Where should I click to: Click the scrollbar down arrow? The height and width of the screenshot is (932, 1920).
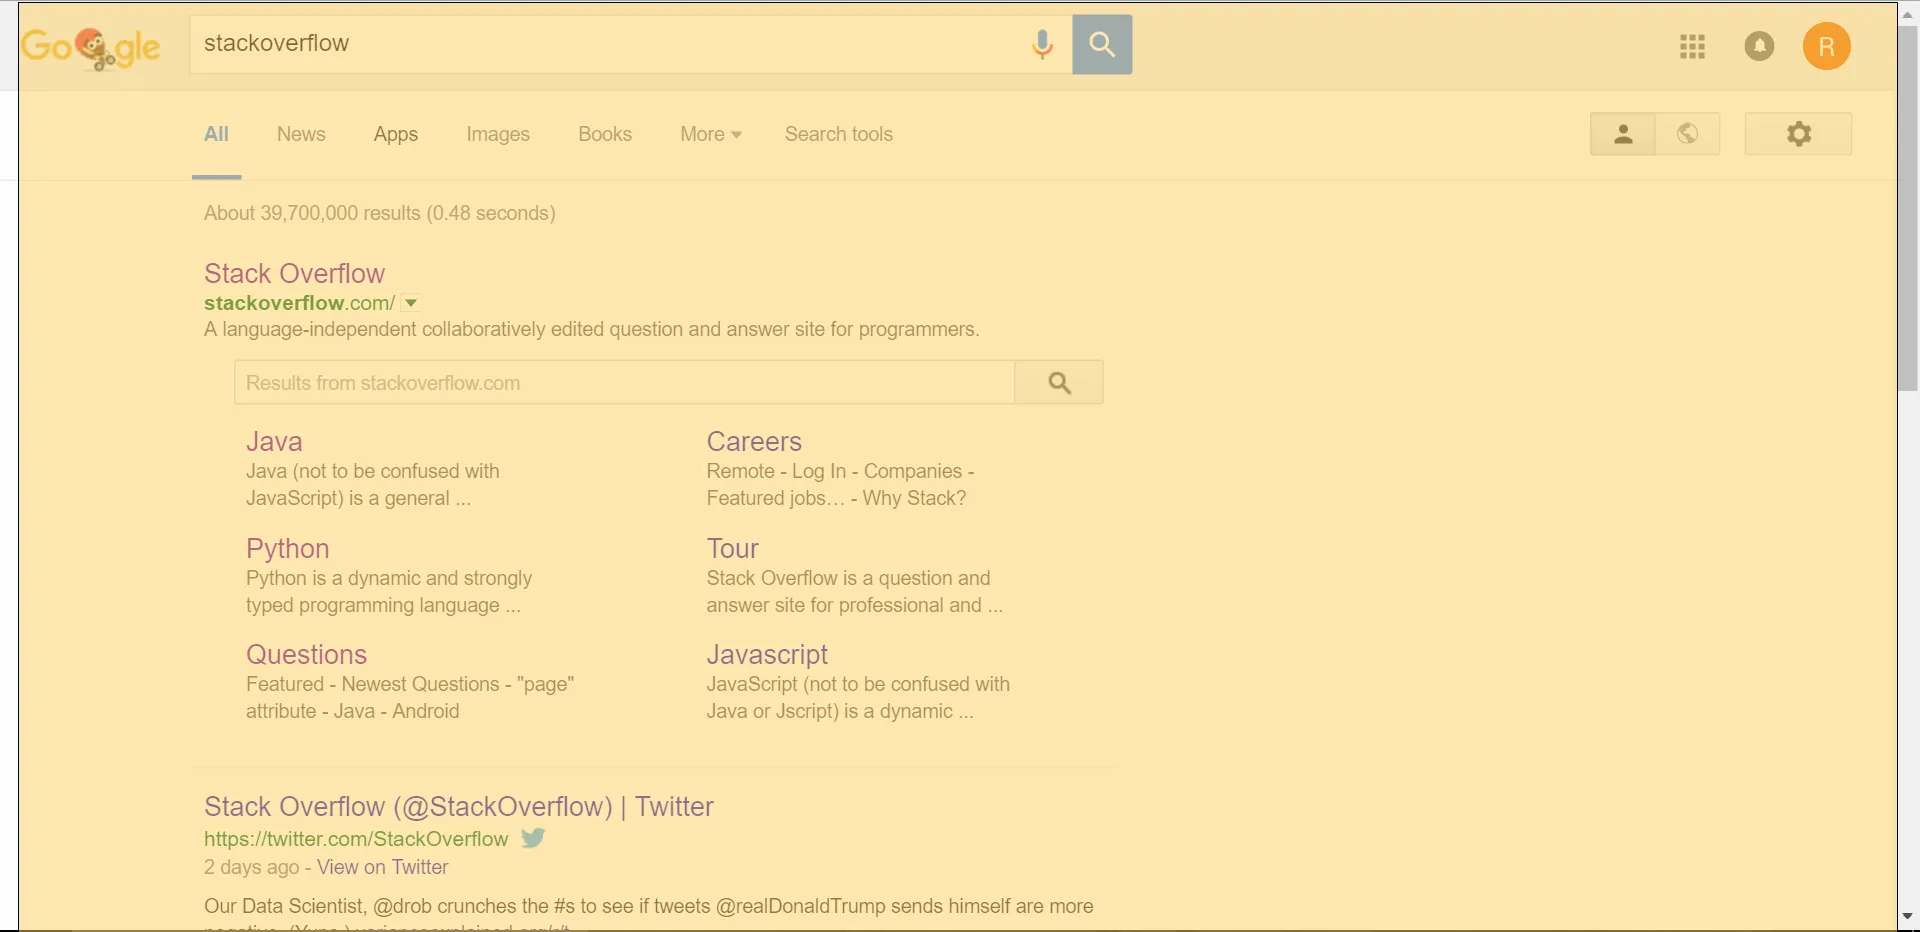[1908, 916]
